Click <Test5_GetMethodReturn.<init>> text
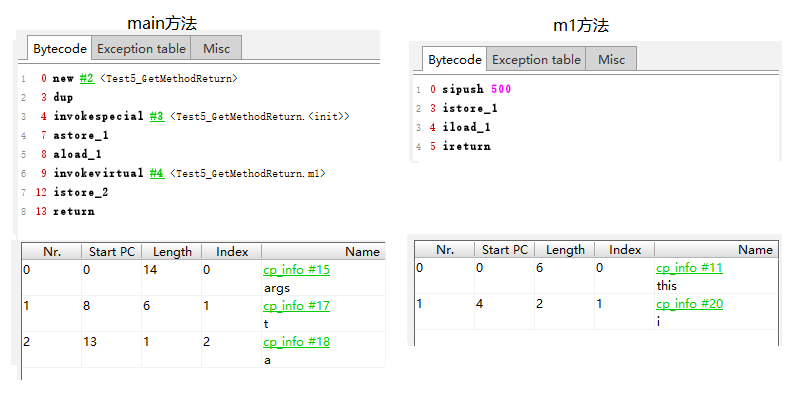 click(260, 117)
